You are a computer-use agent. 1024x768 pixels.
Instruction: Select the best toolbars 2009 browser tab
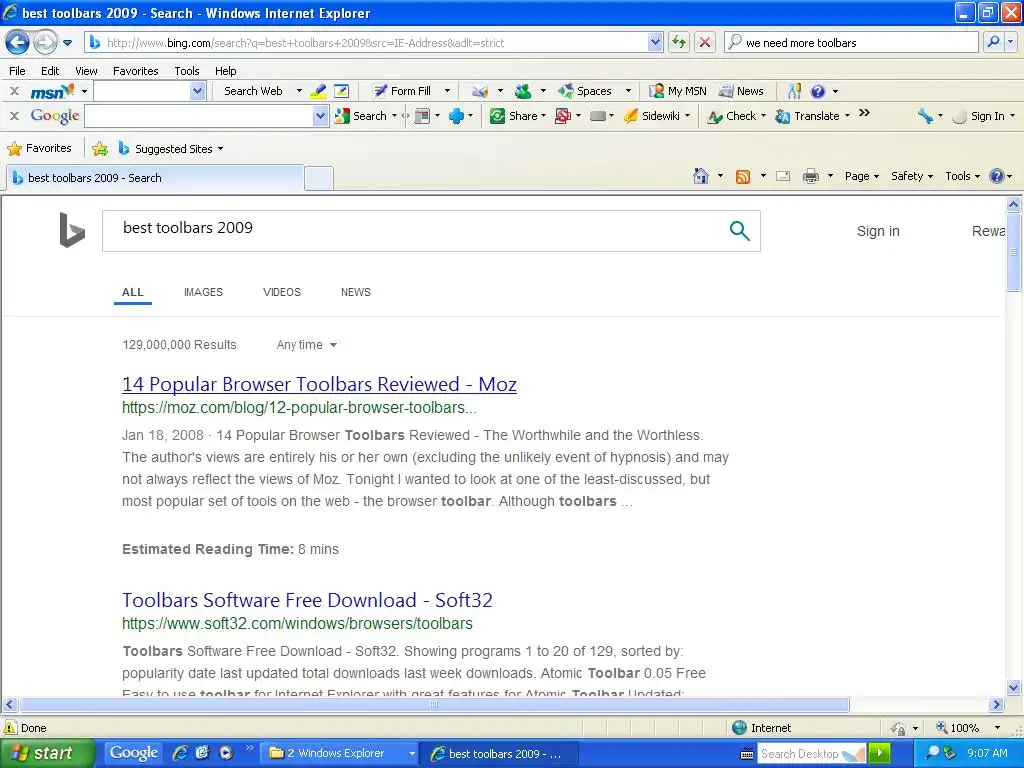(x=155, y=178)
